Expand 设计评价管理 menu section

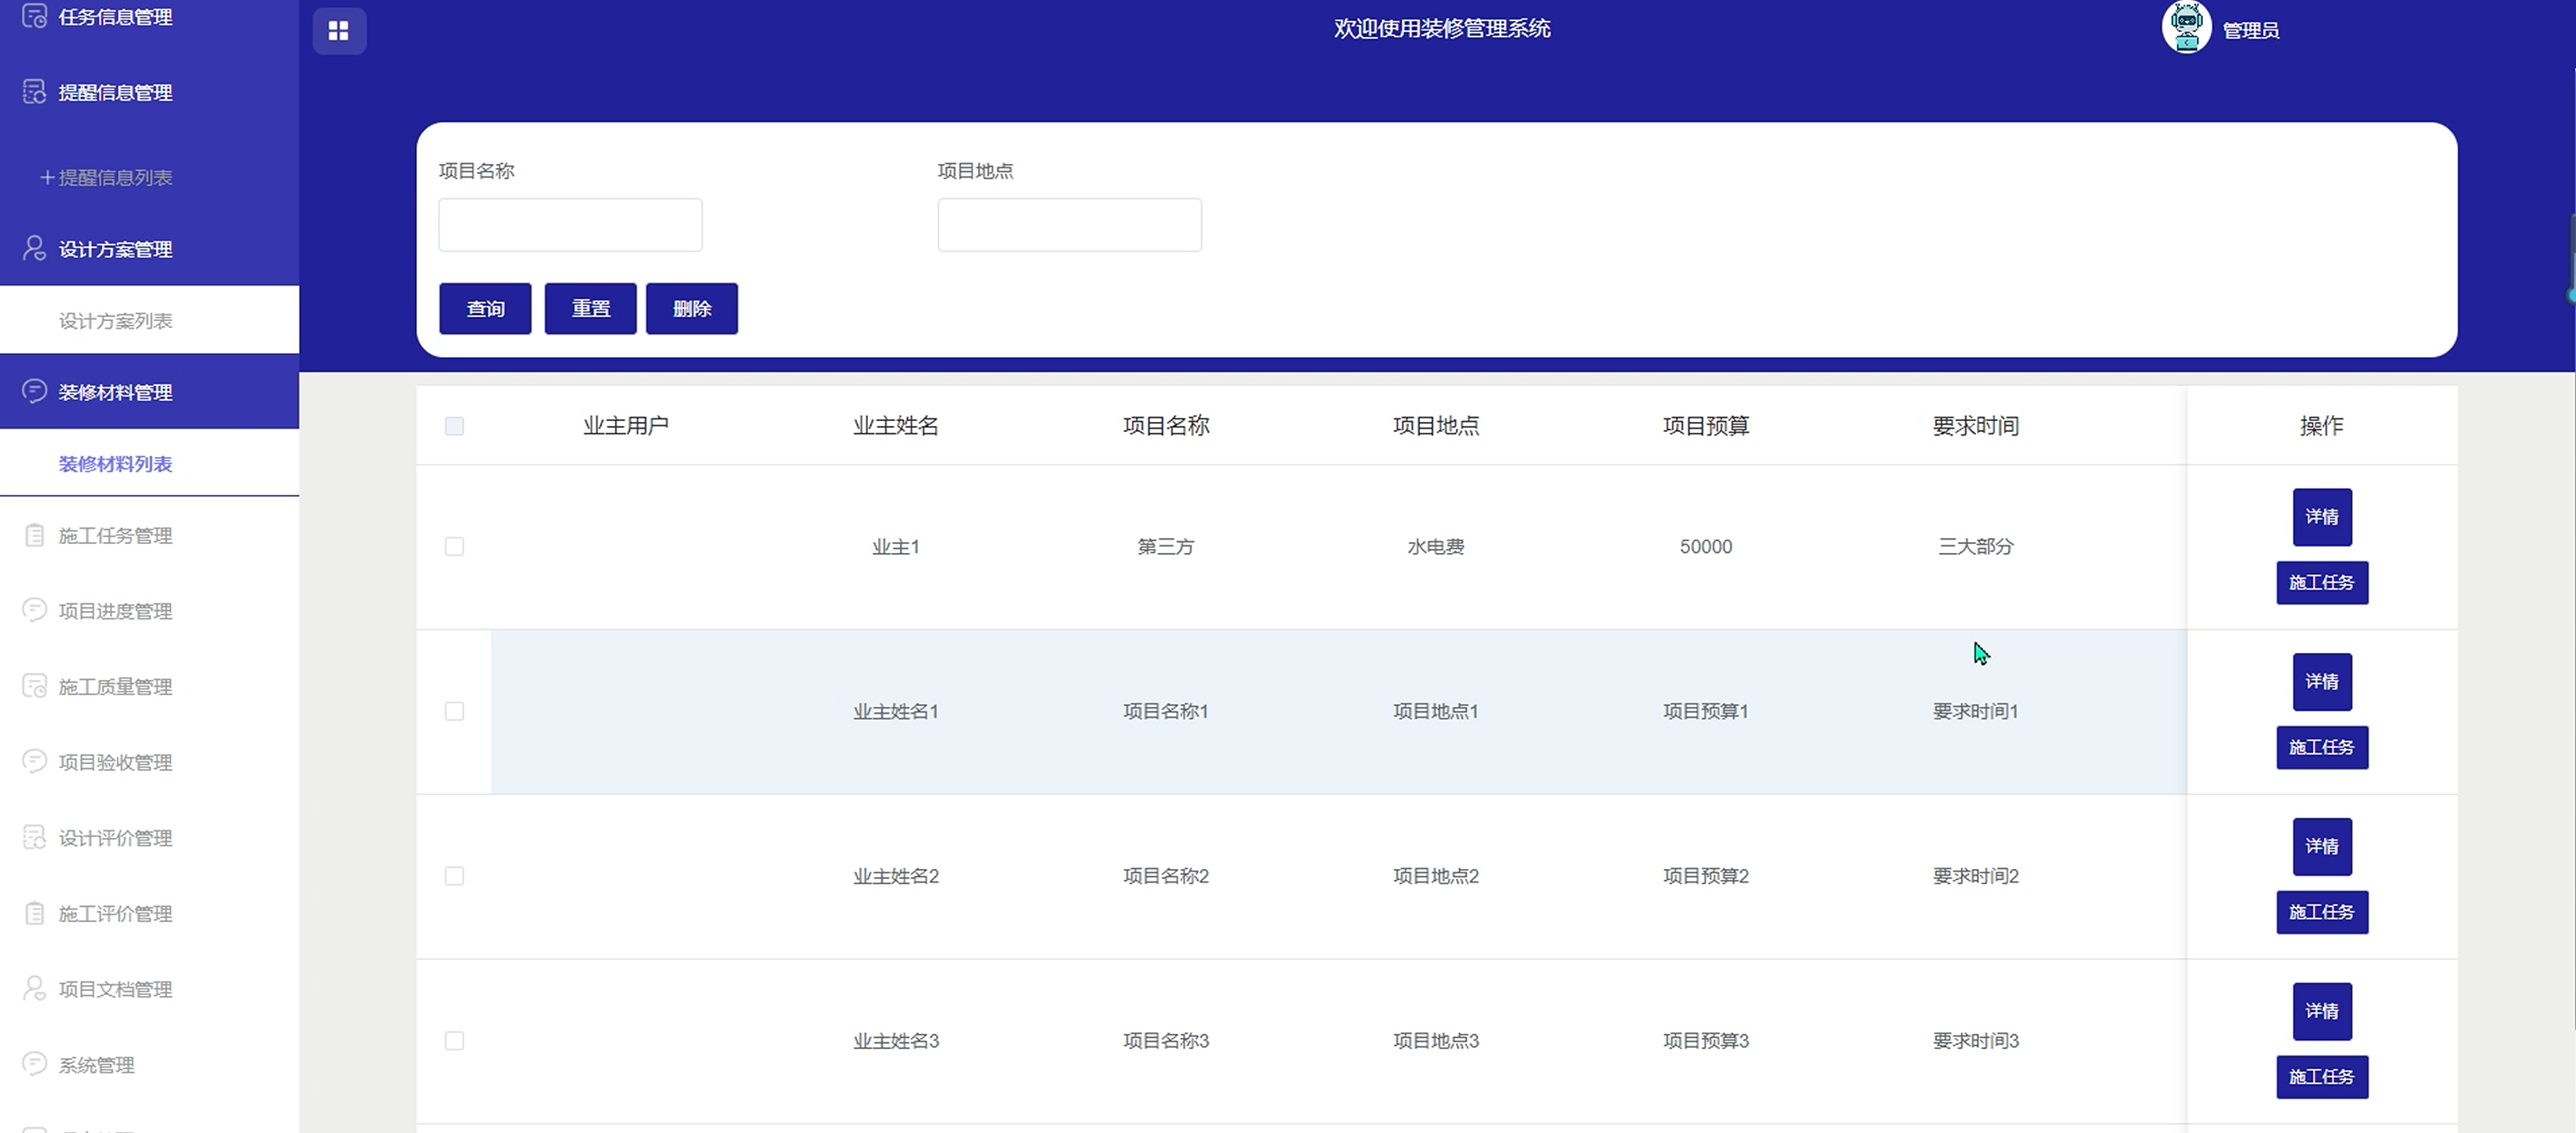point(115,838)
